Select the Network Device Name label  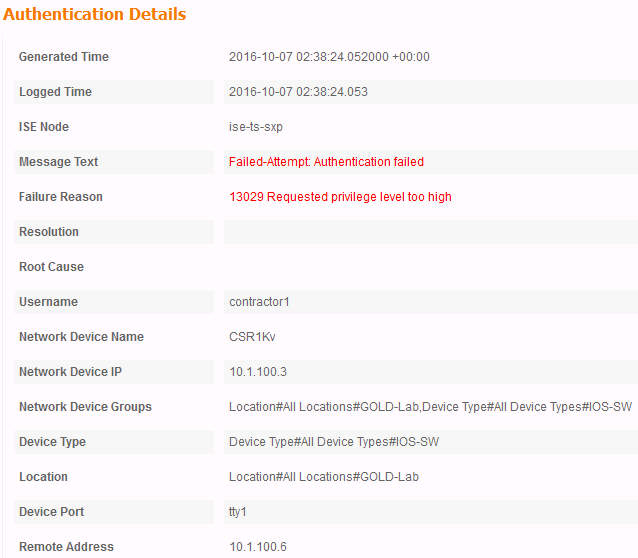pyautogui.click(x=81, y=337)
